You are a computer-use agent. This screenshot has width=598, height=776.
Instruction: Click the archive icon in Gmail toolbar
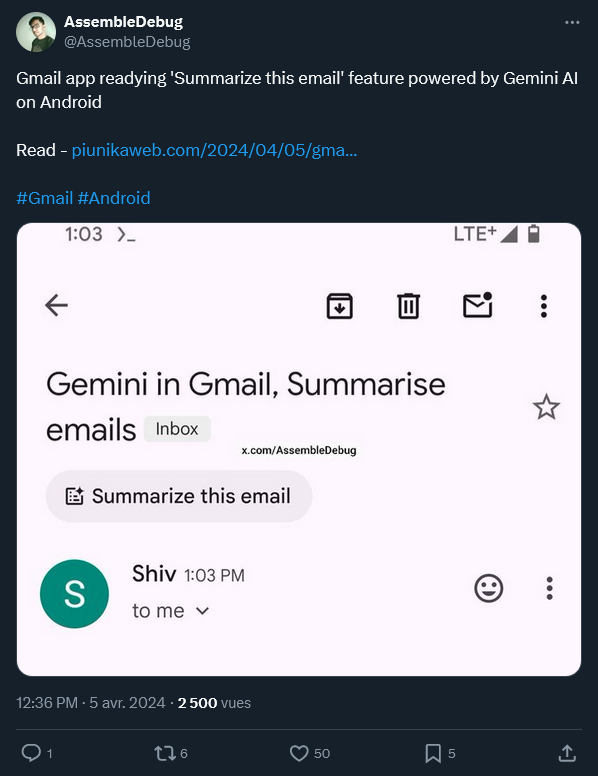click(x=340, y=306)
